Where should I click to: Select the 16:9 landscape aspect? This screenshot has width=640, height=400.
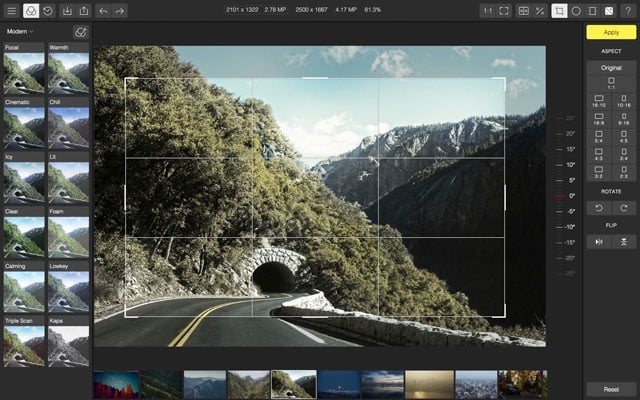coord(599,119)
